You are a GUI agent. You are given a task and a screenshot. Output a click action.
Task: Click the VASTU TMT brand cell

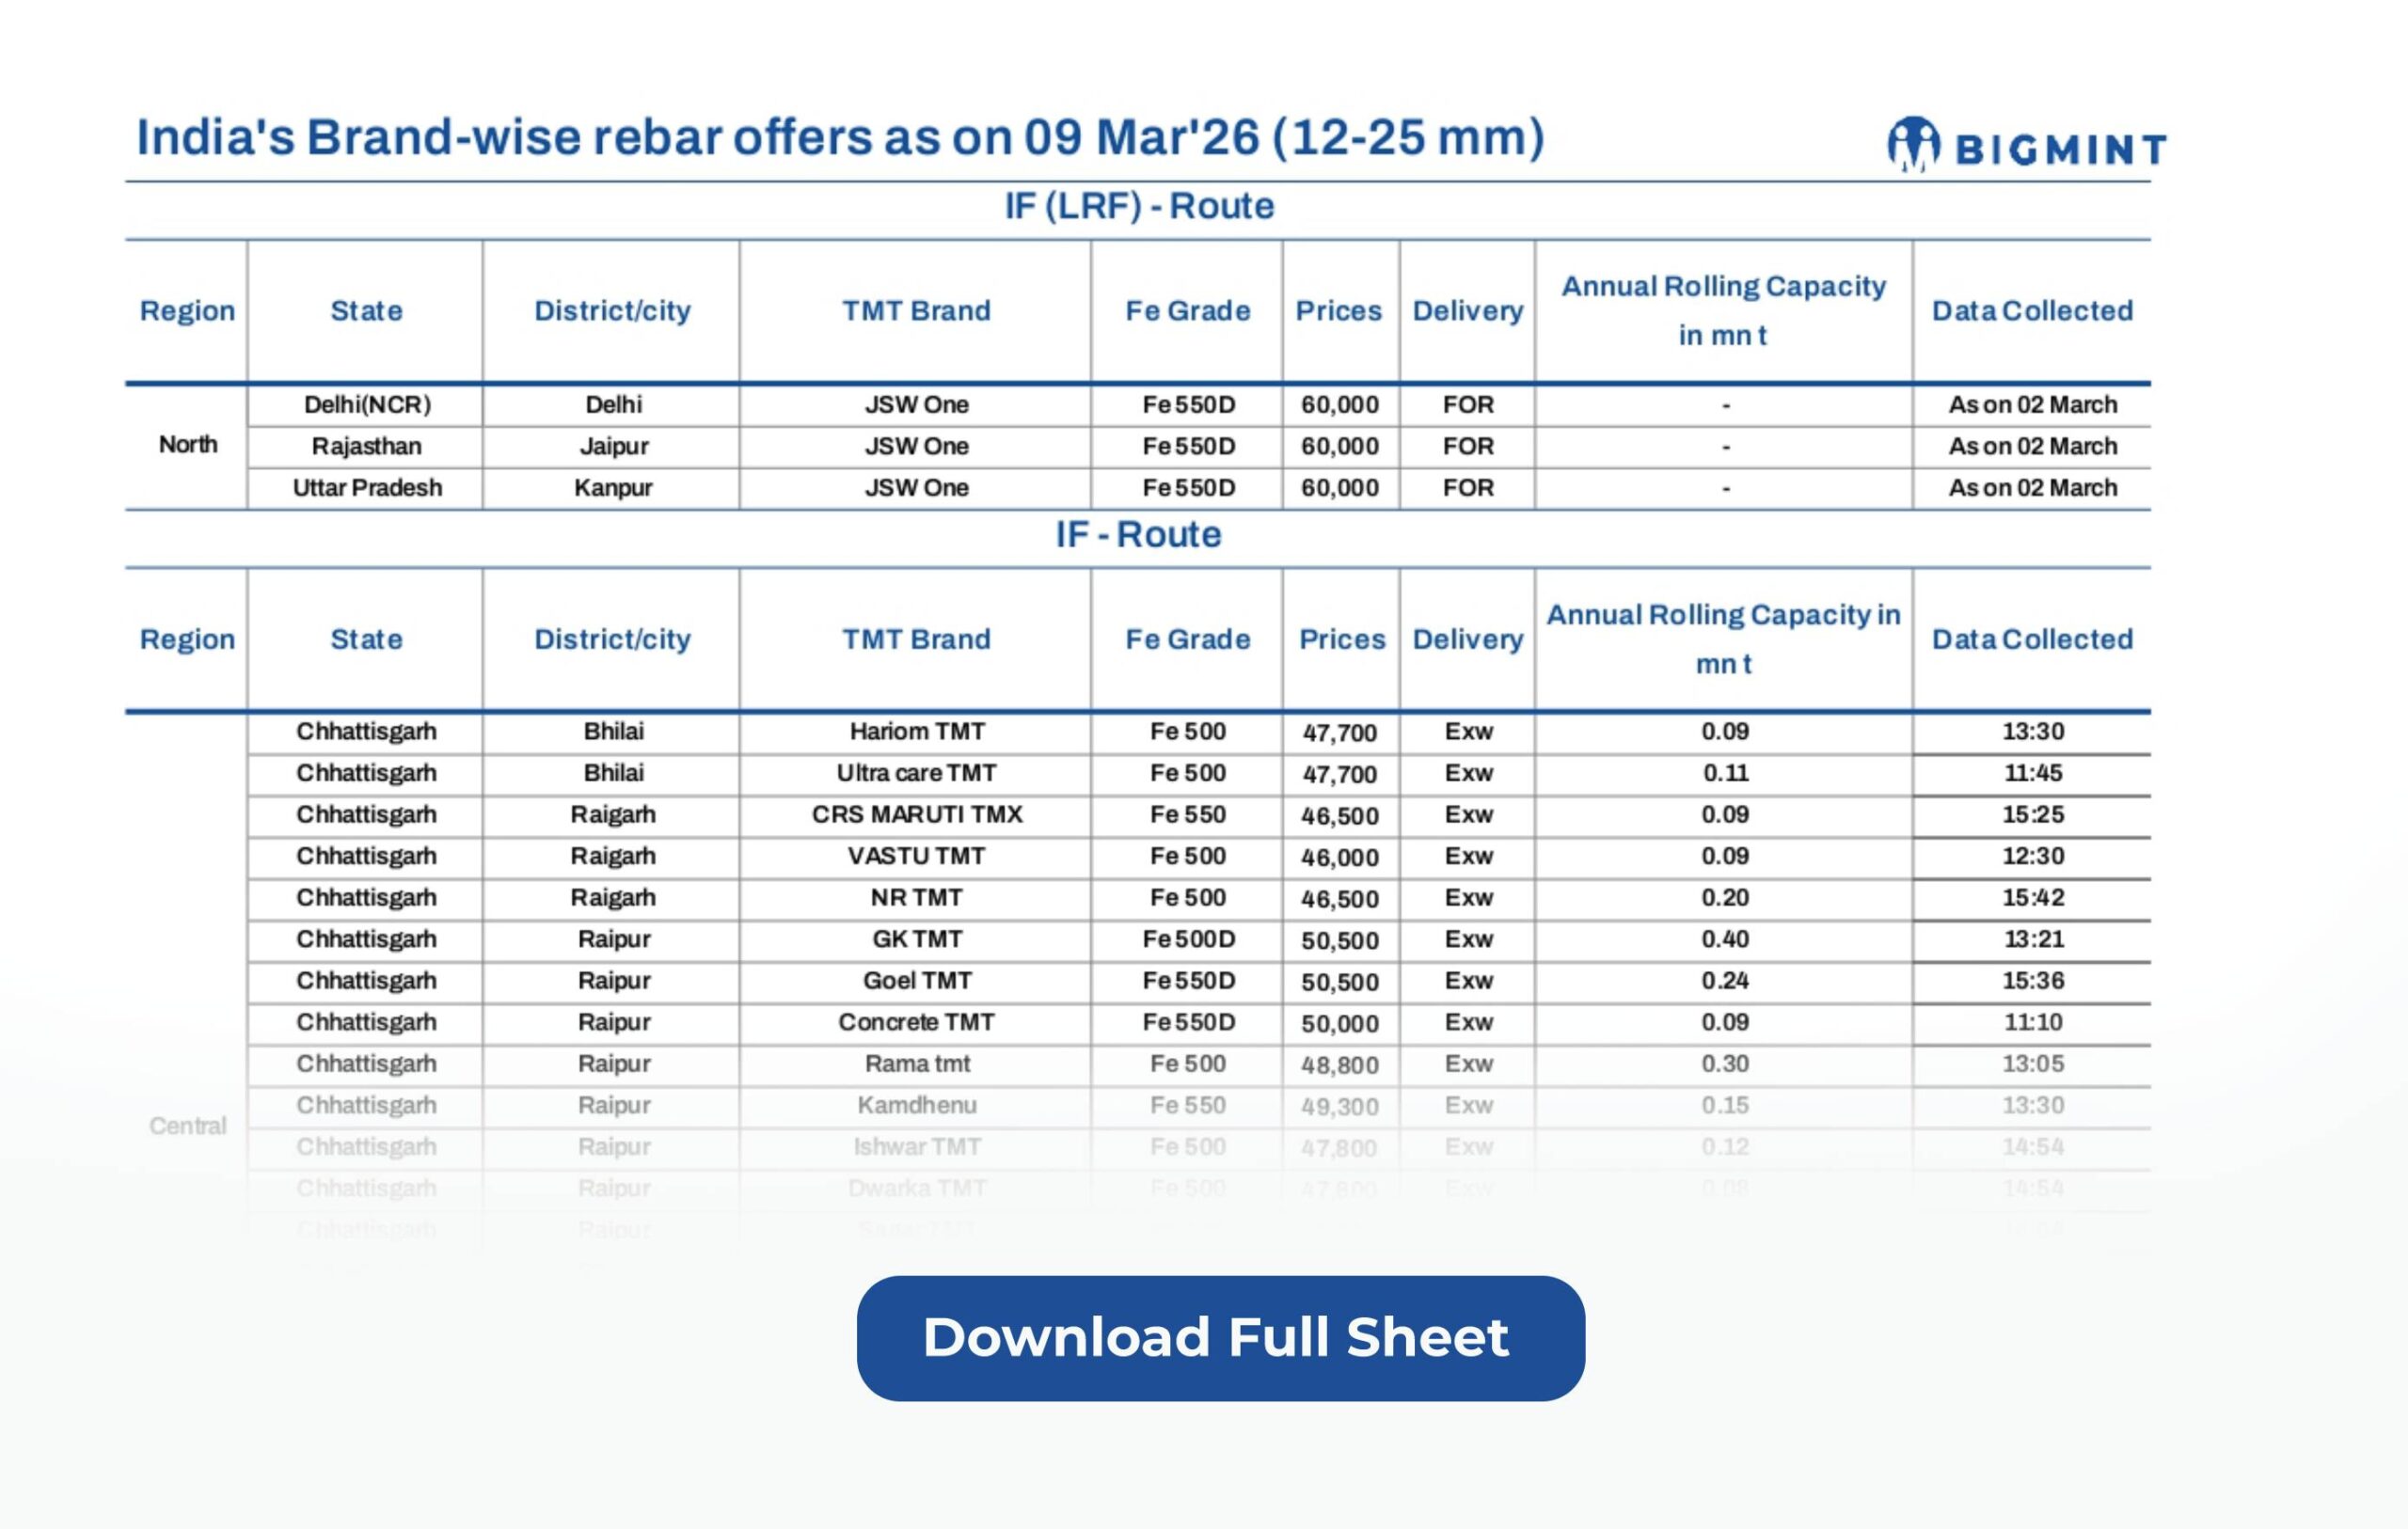coord(916,856)
